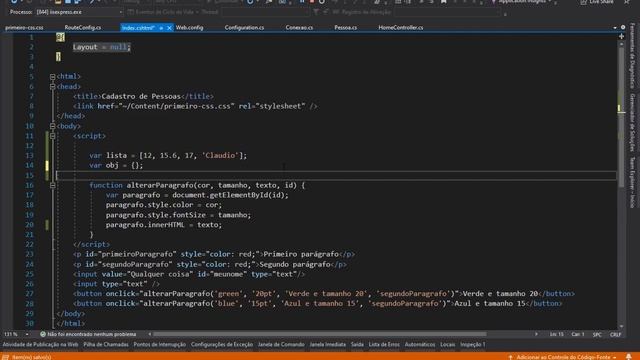Image resolution: width=640 pixels, height=360 pixels.
Task: Switch to Web.config tab
Action: 189,28
